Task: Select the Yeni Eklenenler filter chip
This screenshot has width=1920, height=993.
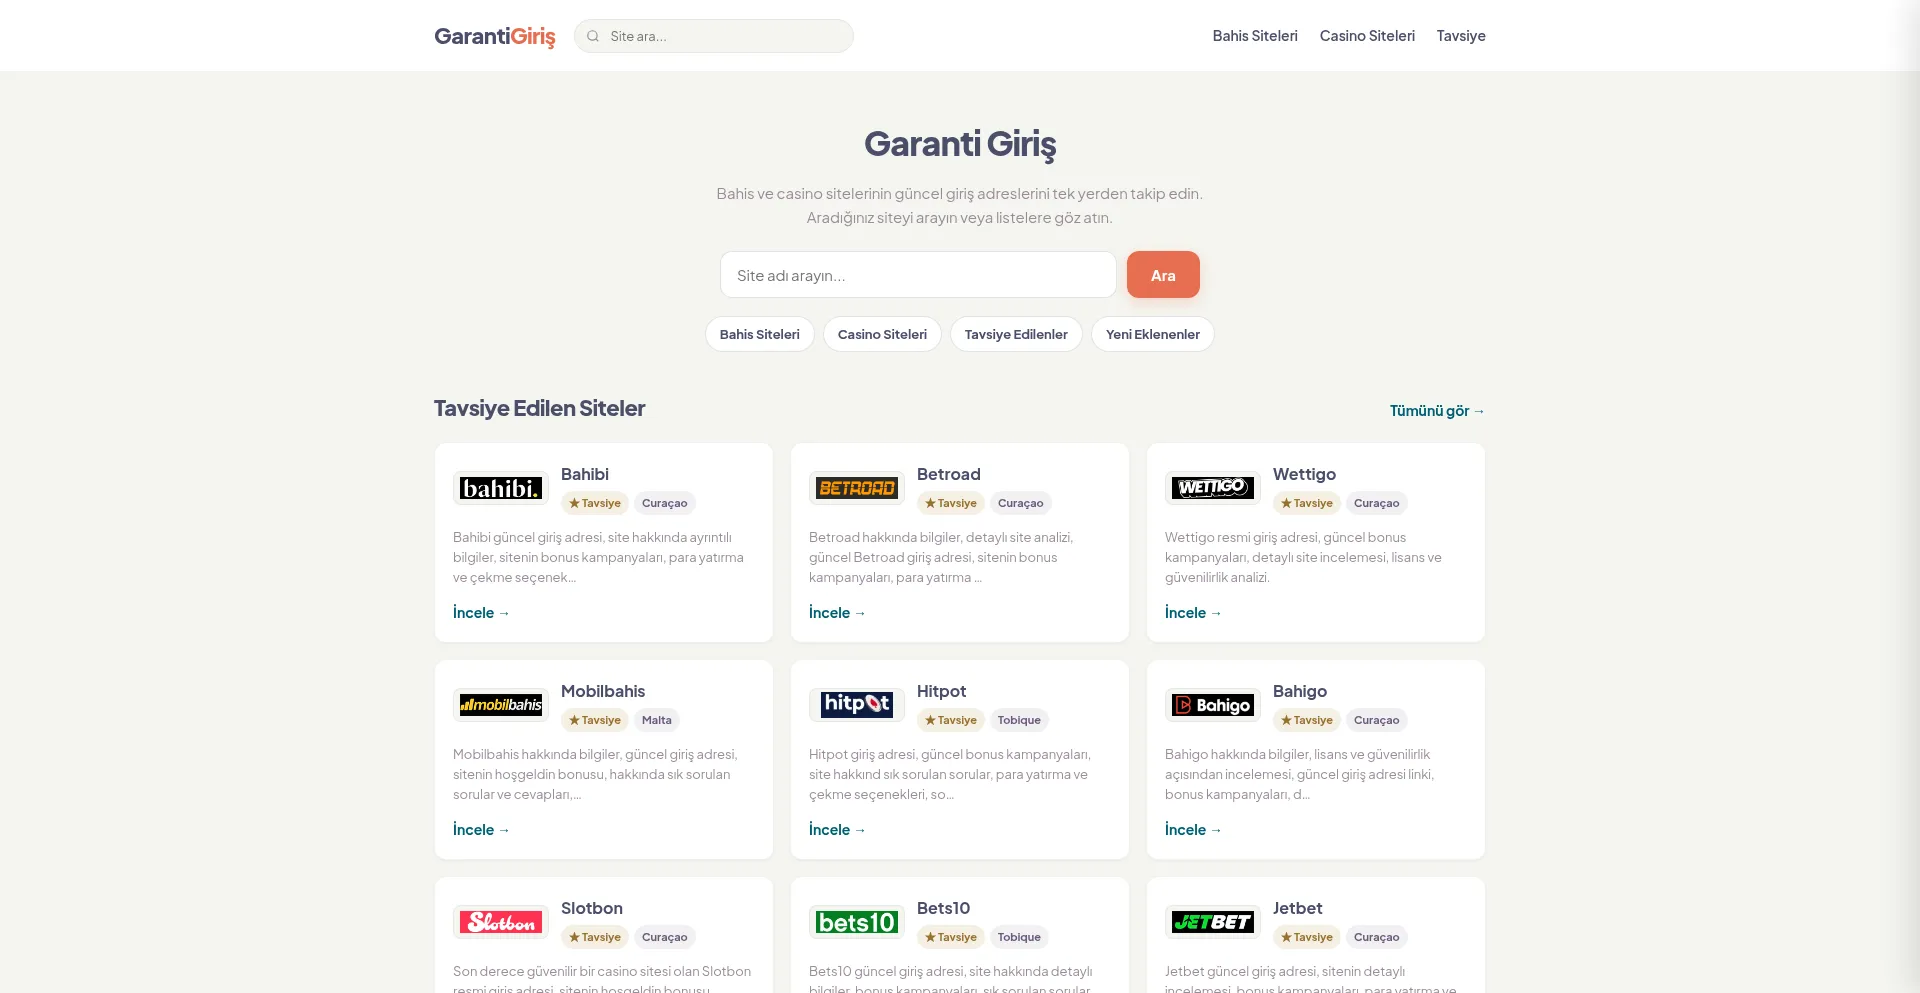Action: [x=1153, y=334]
